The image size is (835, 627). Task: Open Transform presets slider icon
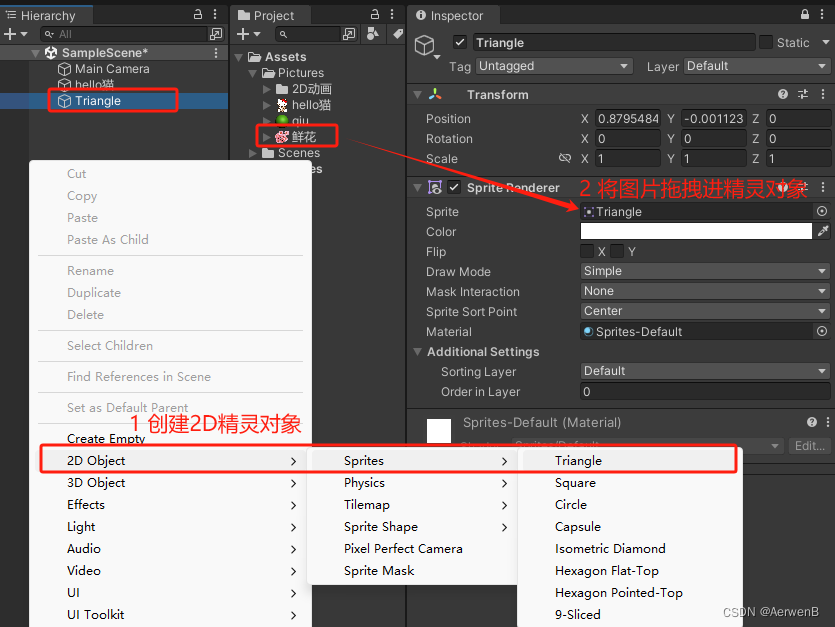click(803, 94)
